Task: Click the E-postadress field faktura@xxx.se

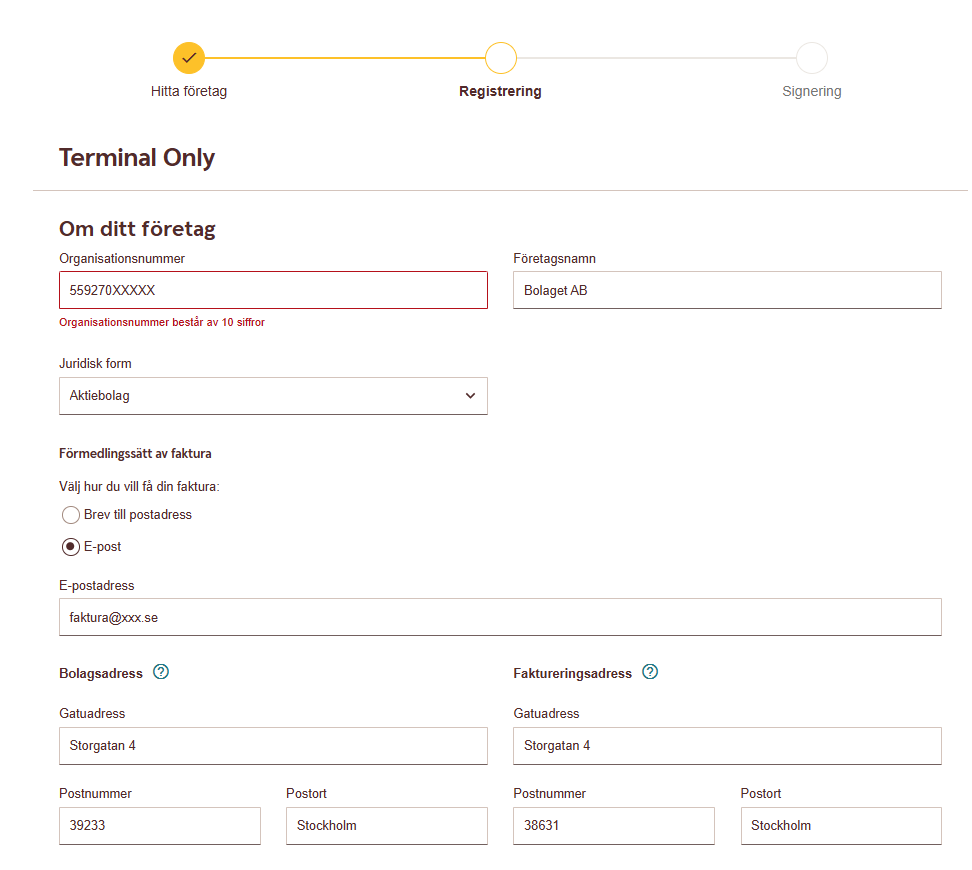Action: 500,617
